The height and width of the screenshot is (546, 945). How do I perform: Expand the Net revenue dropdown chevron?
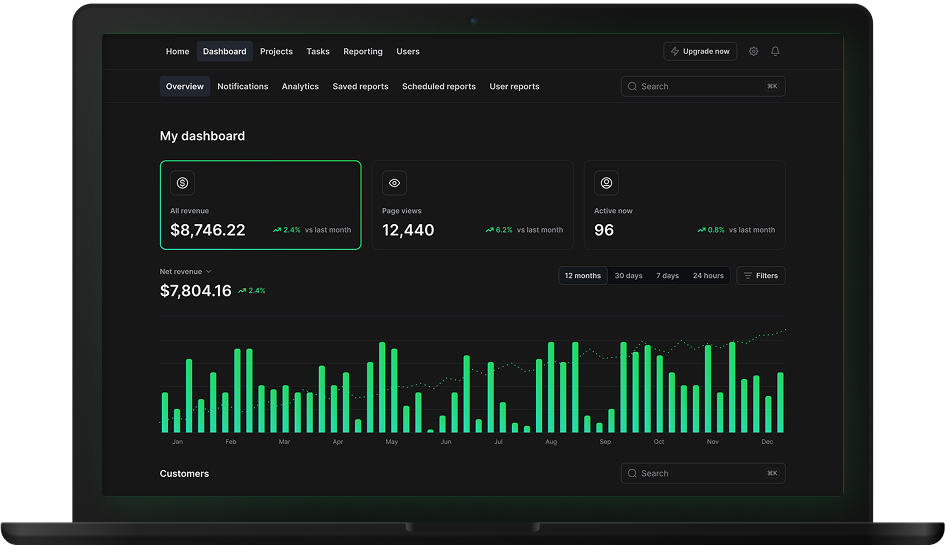[x=209, y=272]
